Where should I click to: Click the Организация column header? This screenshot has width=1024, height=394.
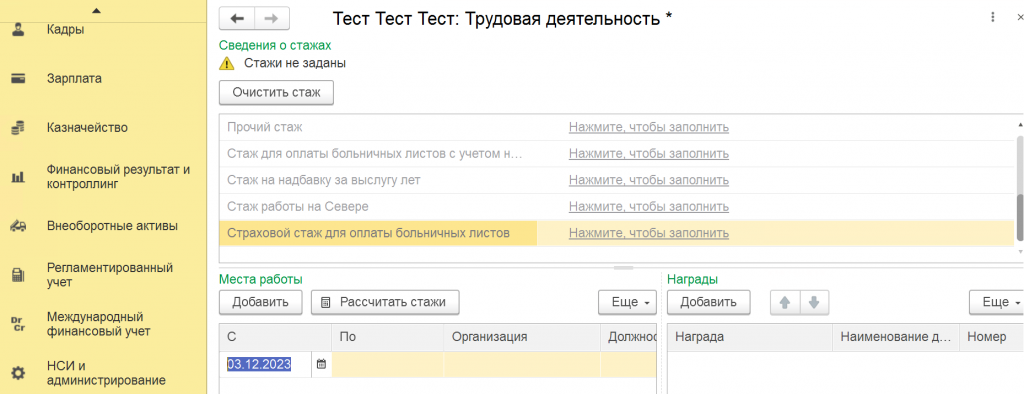(x=522, y=337)
